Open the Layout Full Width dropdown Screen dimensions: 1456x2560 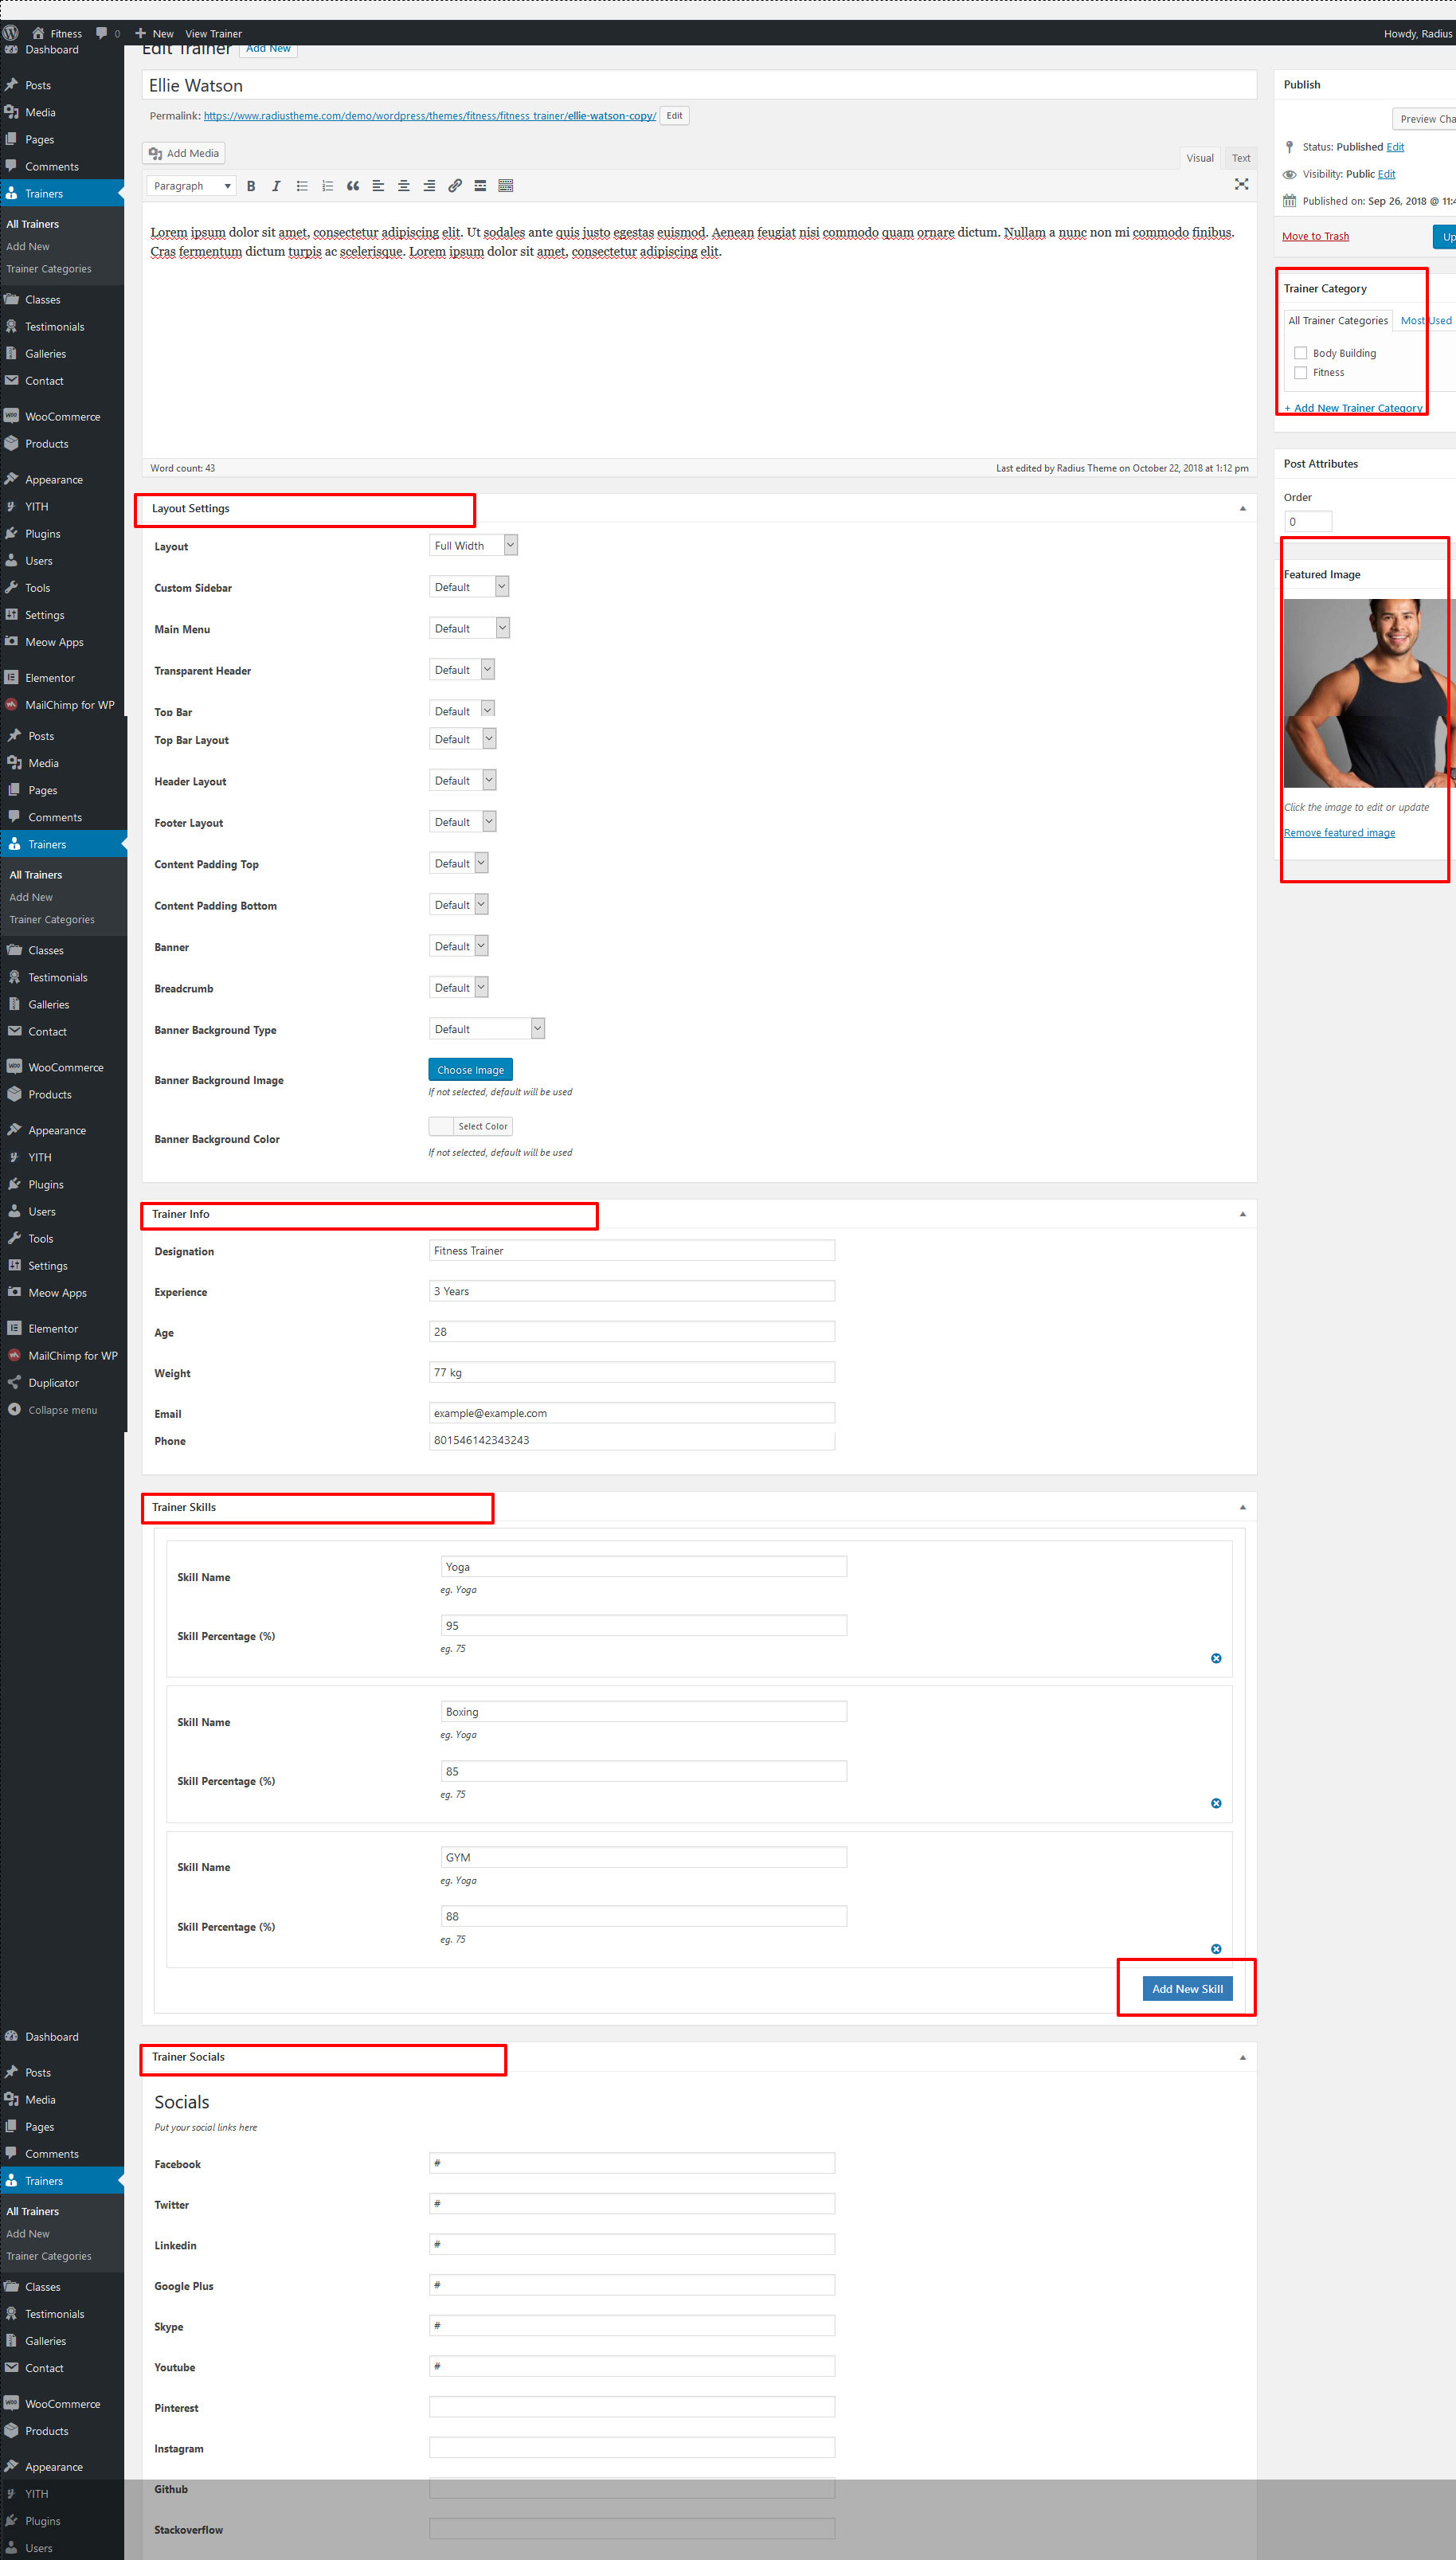473,545
